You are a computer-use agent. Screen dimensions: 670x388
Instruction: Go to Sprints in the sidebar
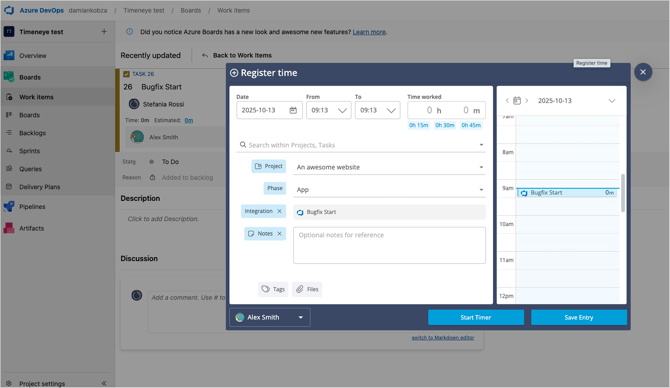pyautogui.click(x=29, y=151)
